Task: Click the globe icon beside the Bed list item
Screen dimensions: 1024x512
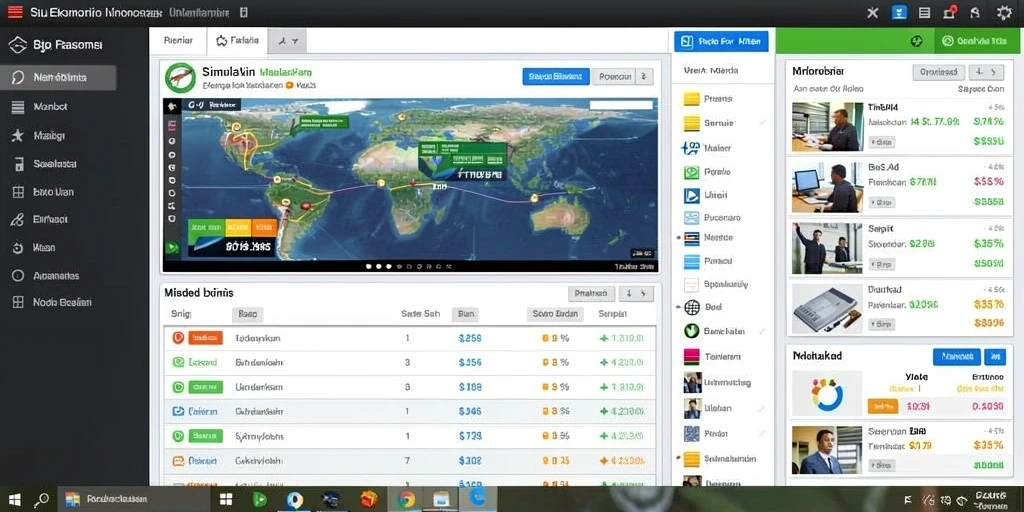Action: pos(692,306)
